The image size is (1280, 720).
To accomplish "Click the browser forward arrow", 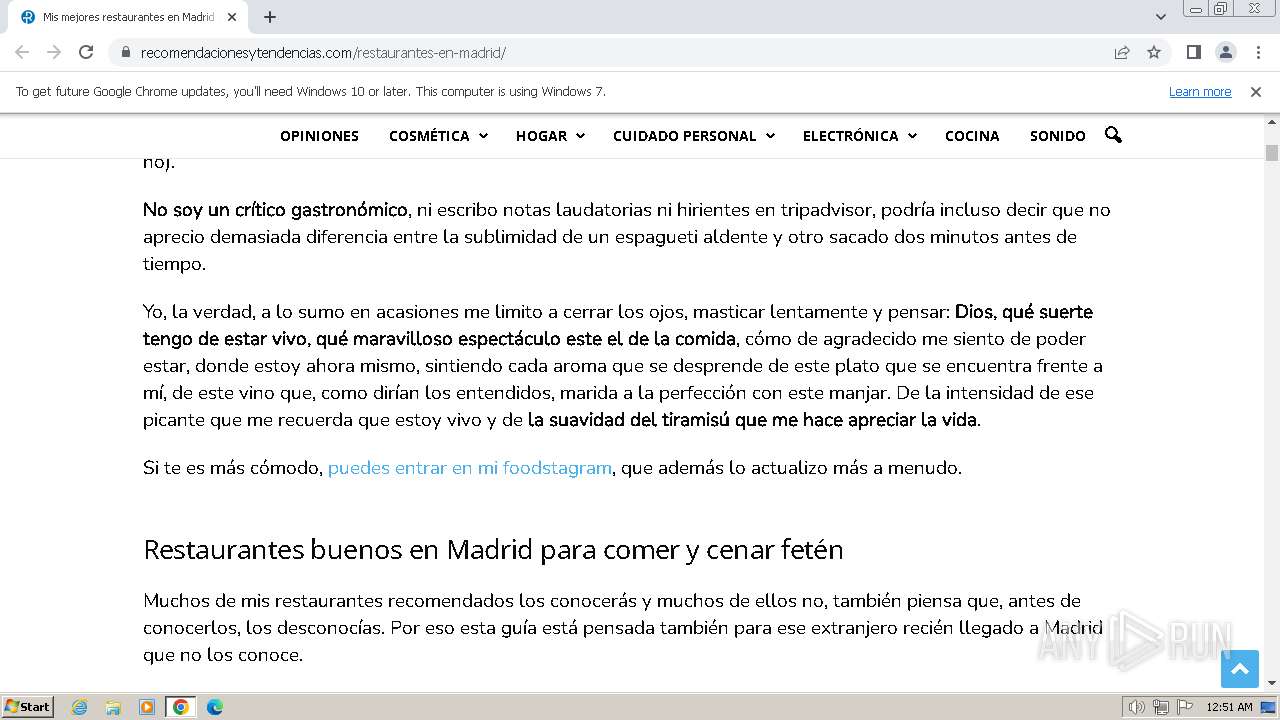I will tap(54, 52).
